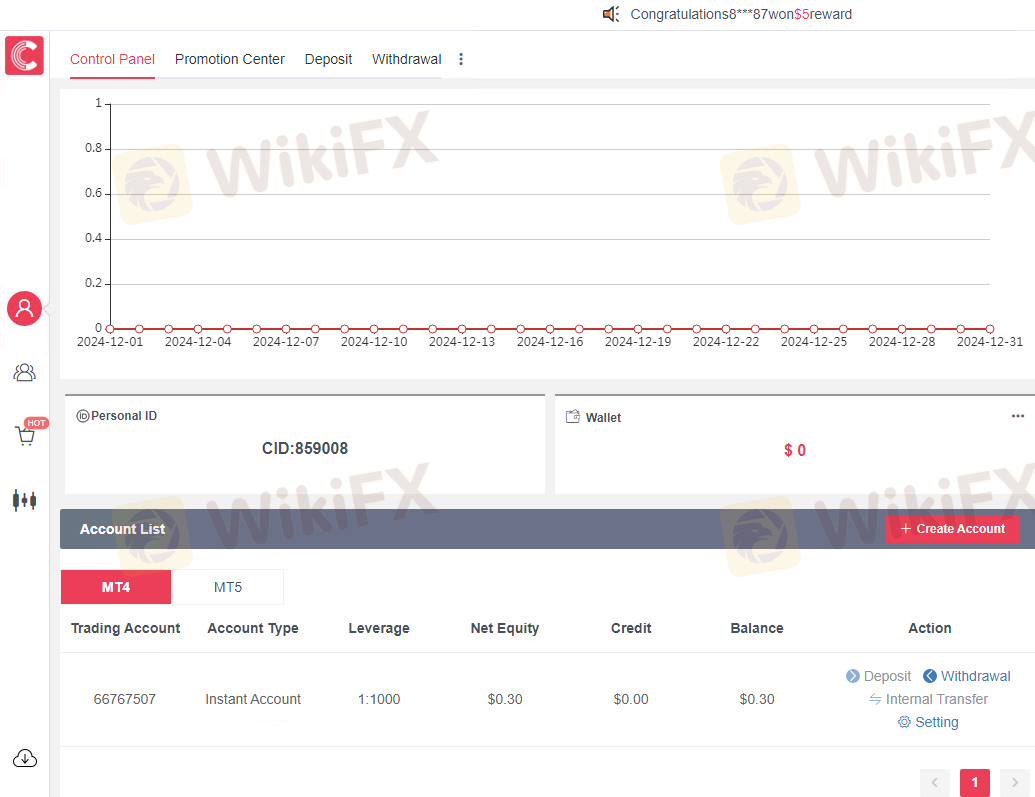The height and width of the screenshot is (797, 1035).
Task: Click the Wallet icon
Action: point(573,417)
